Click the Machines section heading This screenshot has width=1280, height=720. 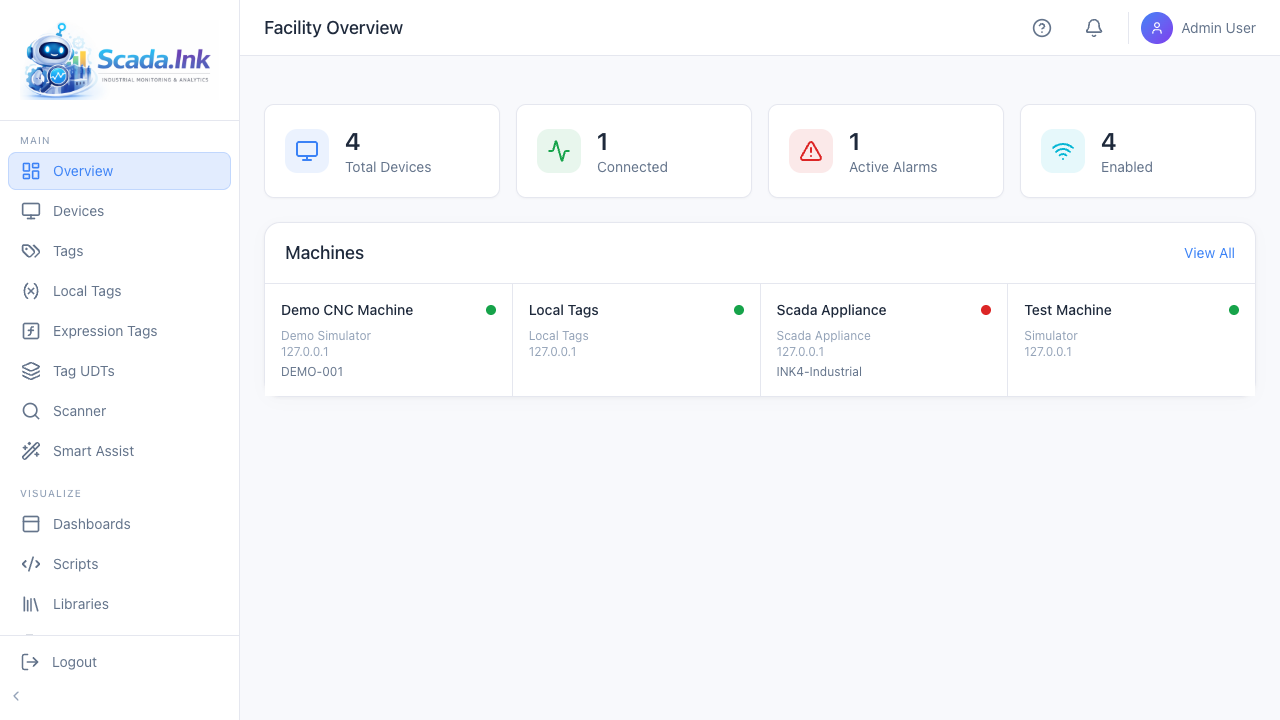point(325,253)
